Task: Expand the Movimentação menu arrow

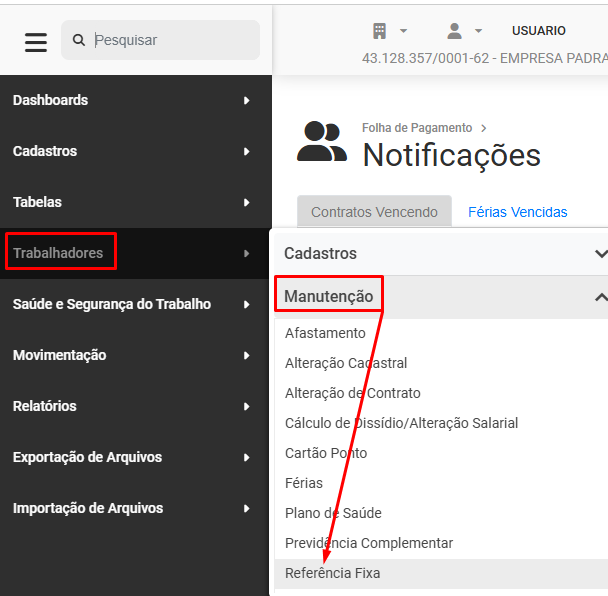Action: (x=246, y=355)
